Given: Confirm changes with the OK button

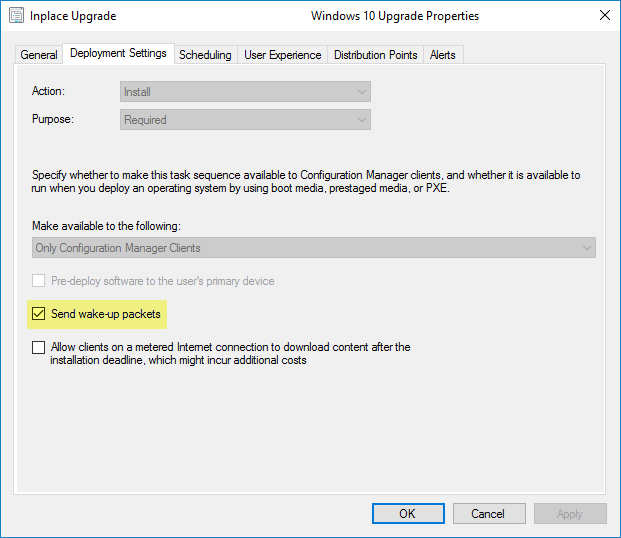Looking at the screenshot, I should click(408, 513).
